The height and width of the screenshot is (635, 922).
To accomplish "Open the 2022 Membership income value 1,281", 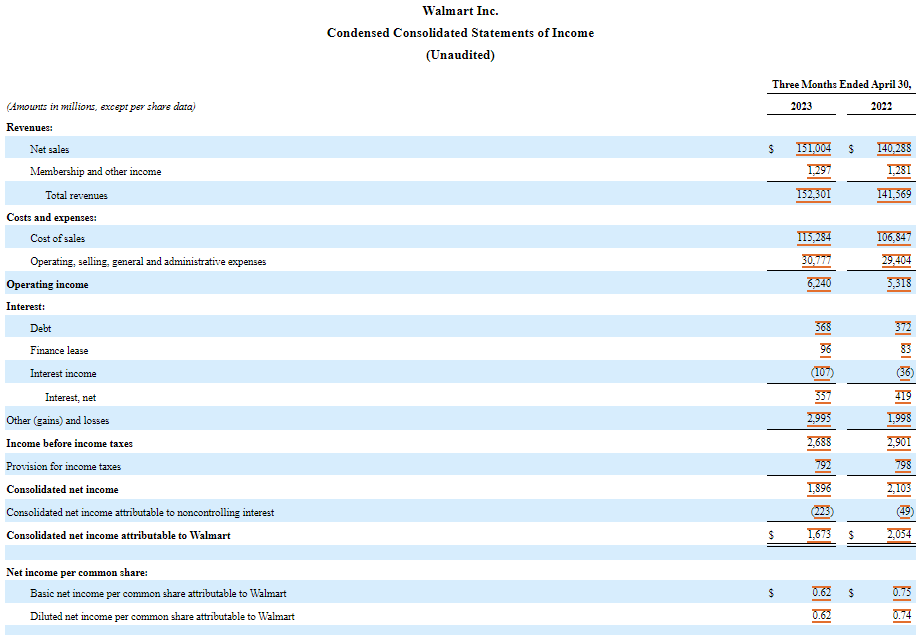I will (x=899, y=171).
